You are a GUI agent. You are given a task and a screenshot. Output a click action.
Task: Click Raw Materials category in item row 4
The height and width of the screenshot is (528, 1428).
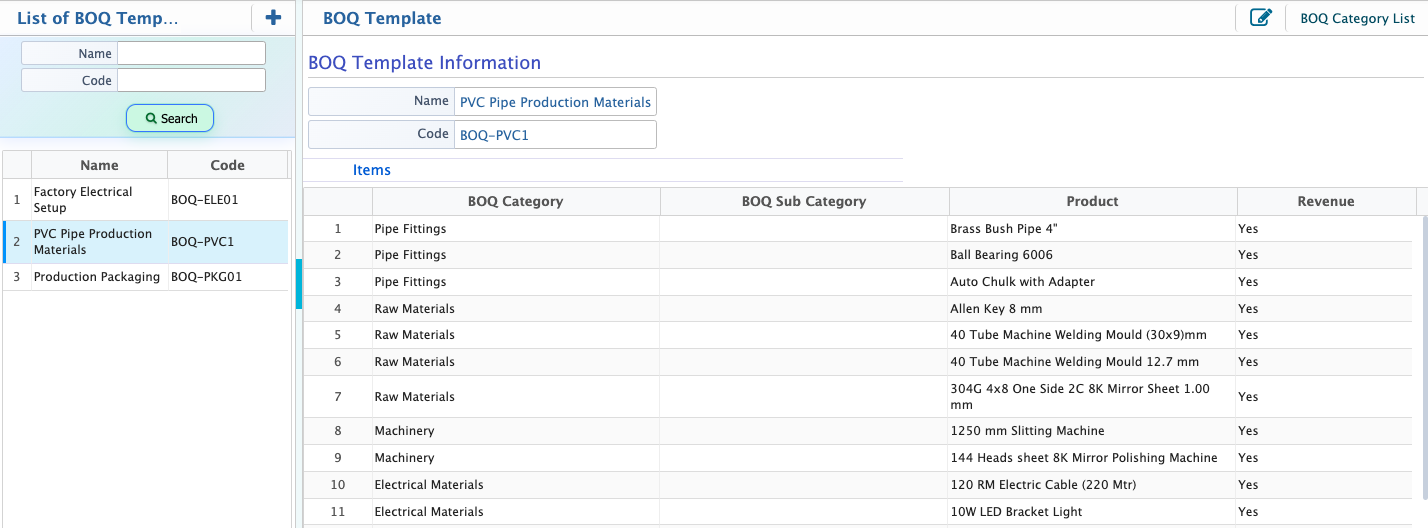click(x=516, y=309)
